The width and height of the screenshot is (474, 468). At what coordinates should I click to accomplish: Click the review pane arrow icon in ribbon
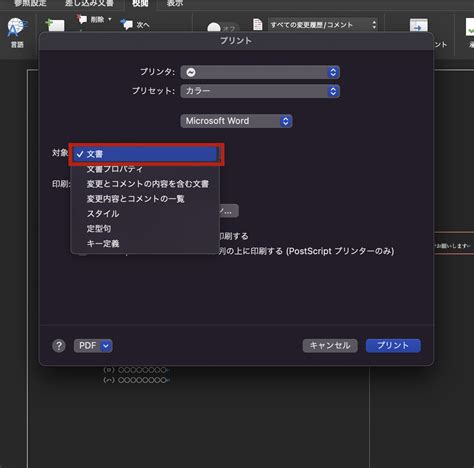(x=418, y=25)
